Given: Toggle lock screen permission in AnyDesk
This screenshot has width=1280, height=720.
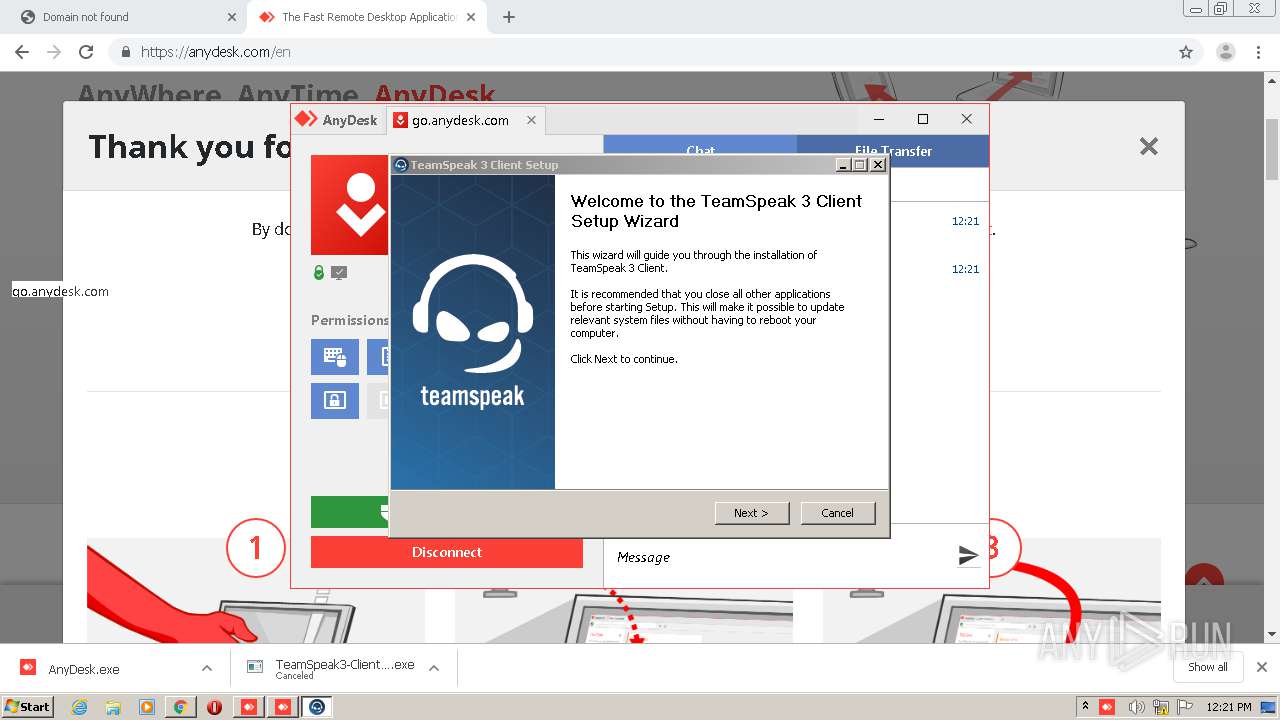Looking at the screenshot, I should pyautogui.click(x=335, y=400).
